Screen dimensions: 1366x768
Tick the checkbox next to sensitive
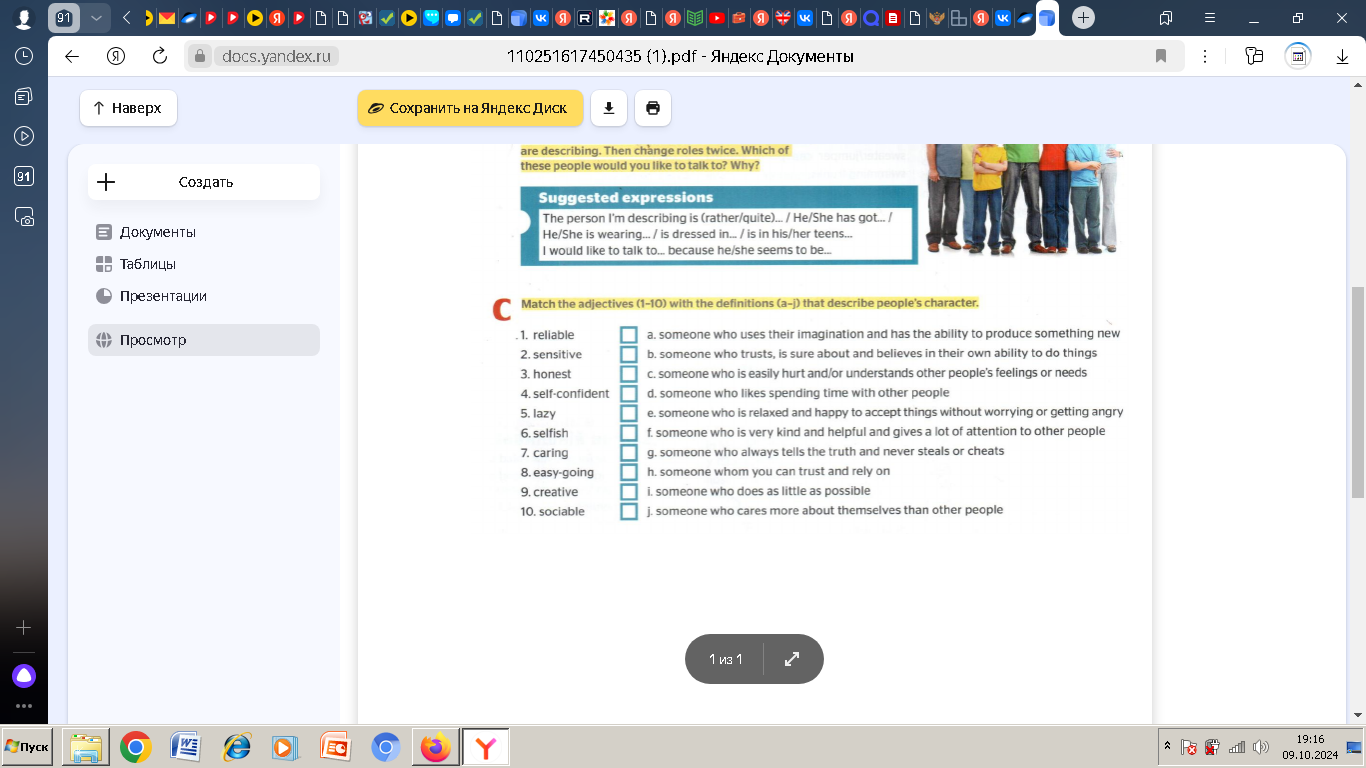tap(629, 354)
